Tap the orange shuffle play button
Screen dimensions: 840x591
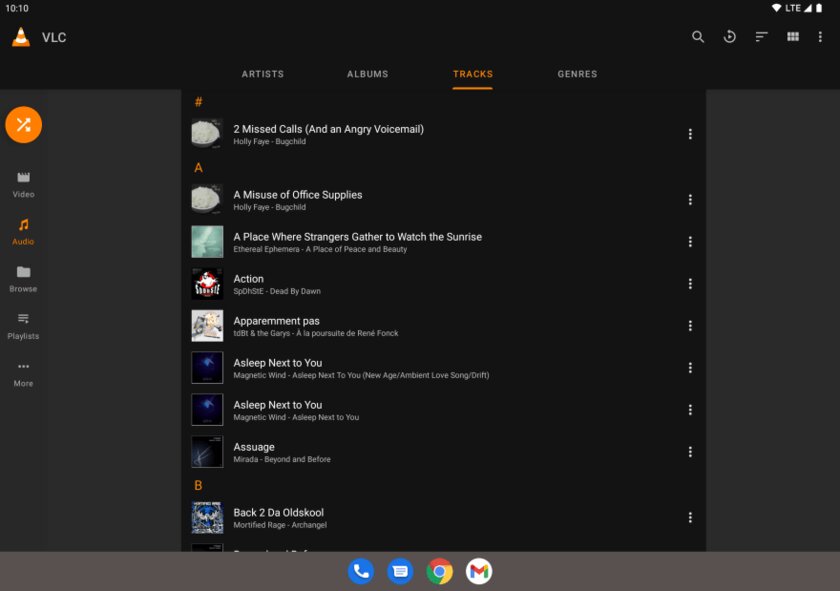[x=23, y=125]
